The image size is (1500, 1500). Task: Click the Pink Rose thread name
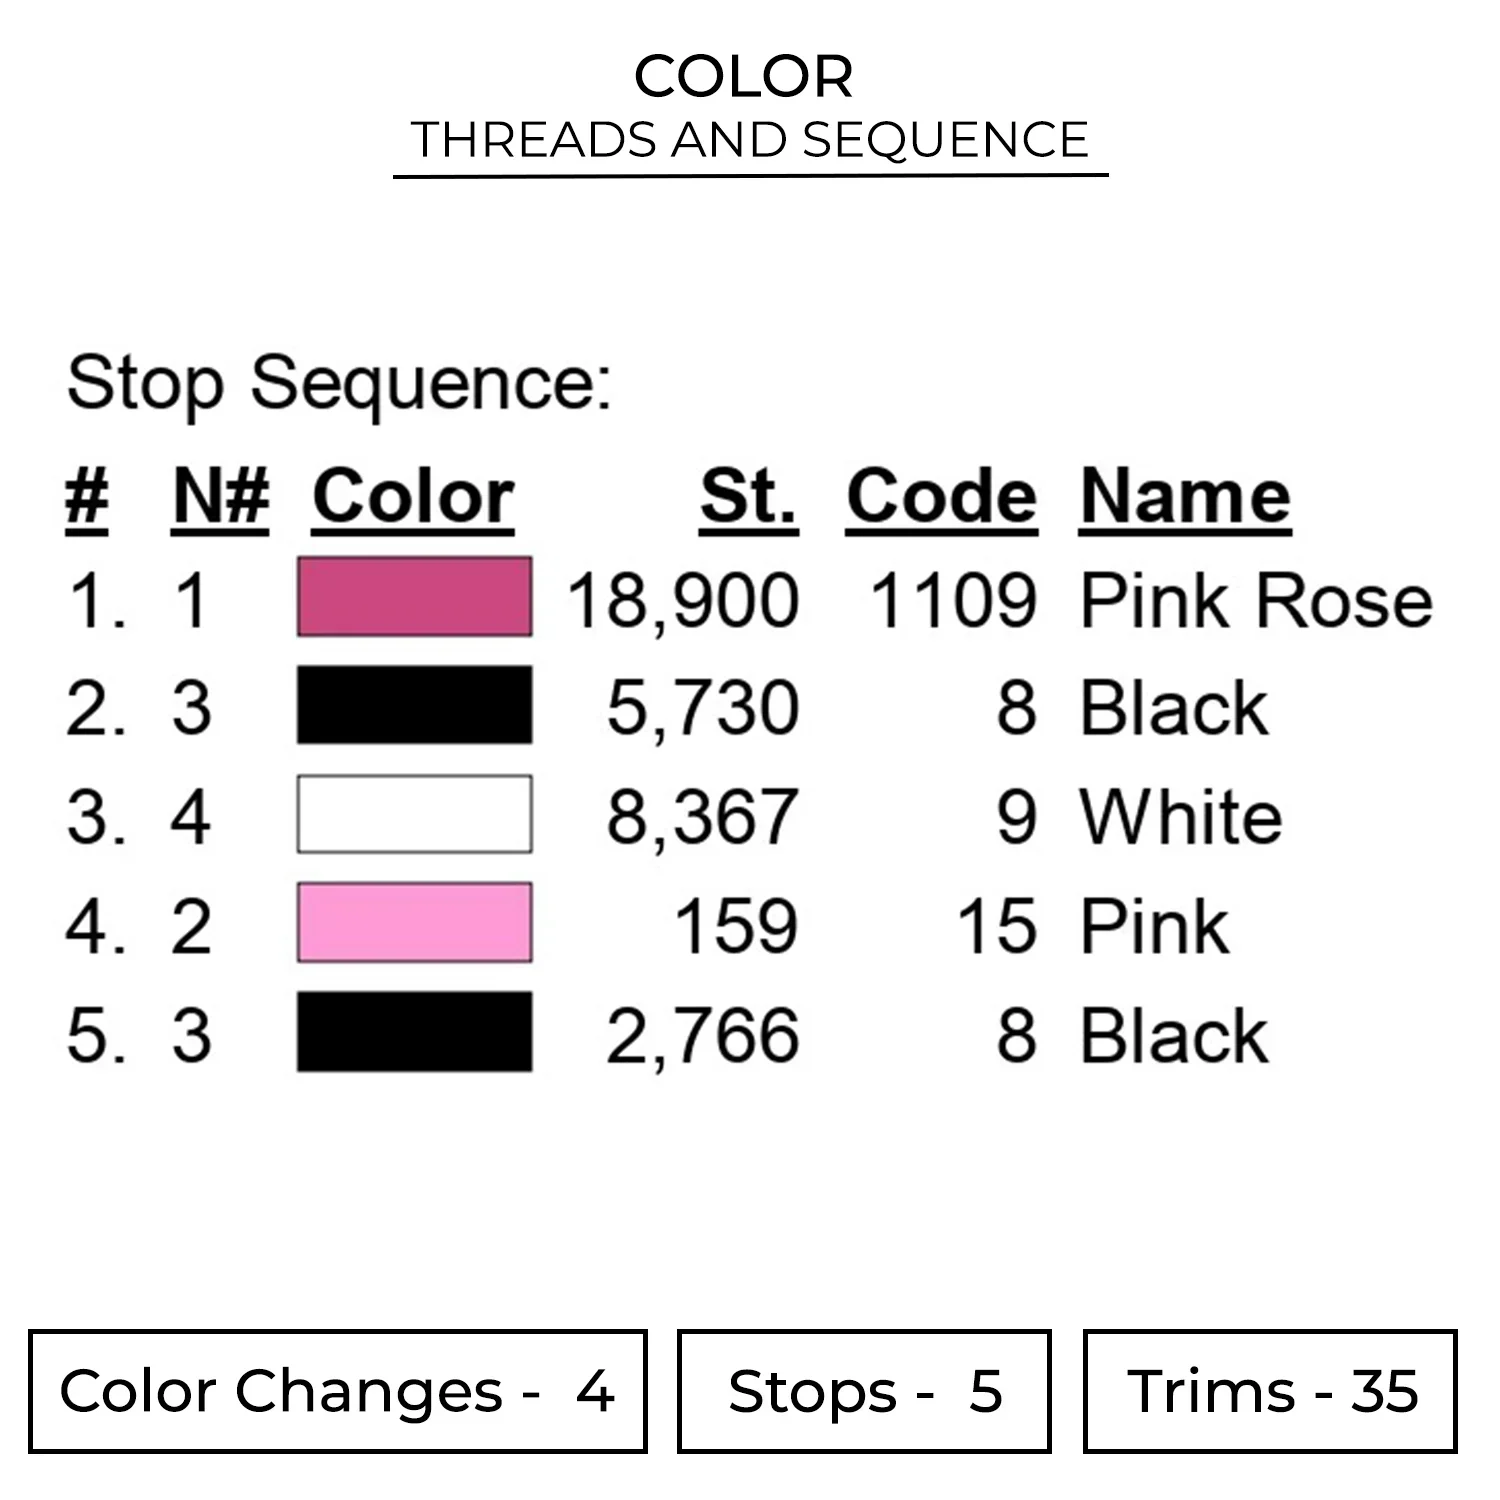coord(1256,601)
